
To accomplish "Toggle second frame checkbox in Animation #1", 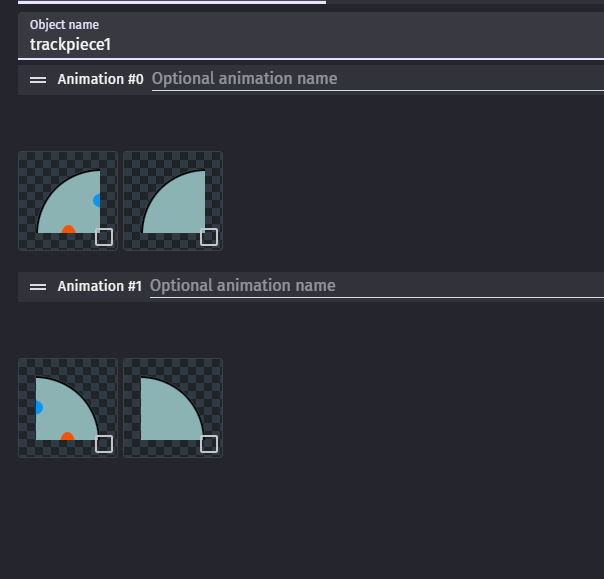I will (x=209, y=444).
